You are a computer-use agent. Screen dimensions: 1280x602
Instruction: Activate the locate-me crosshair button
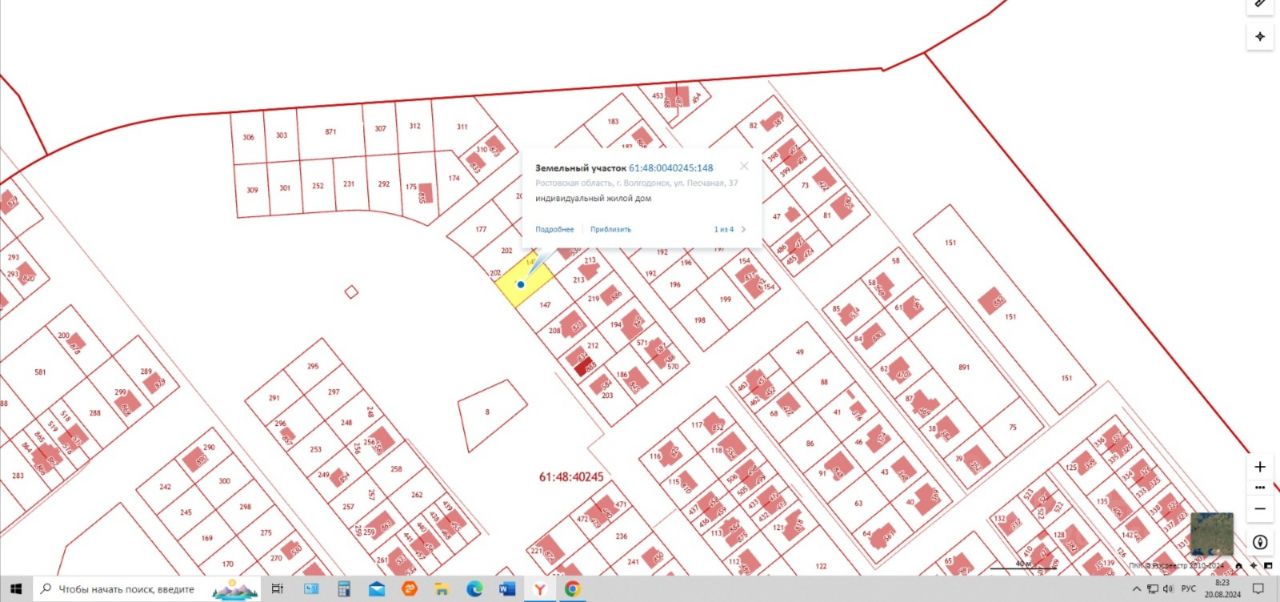tap(1260, 36)
